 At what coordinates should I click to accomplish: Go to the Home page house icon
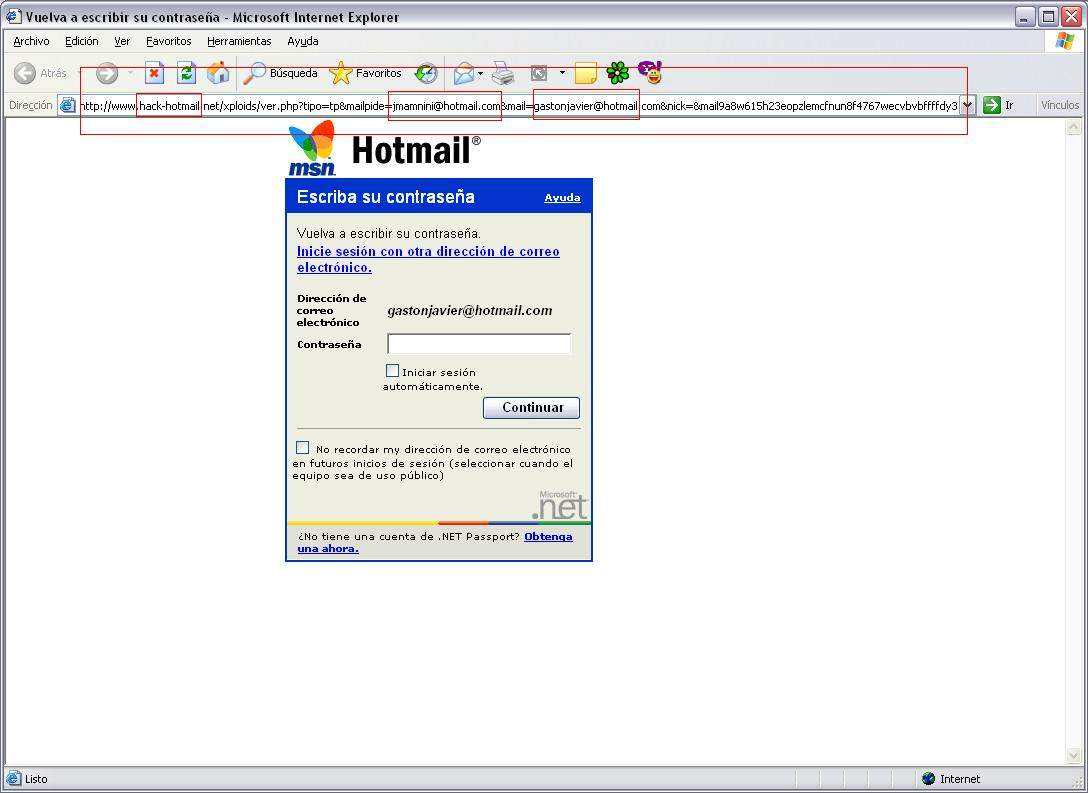tap(218, 72)
